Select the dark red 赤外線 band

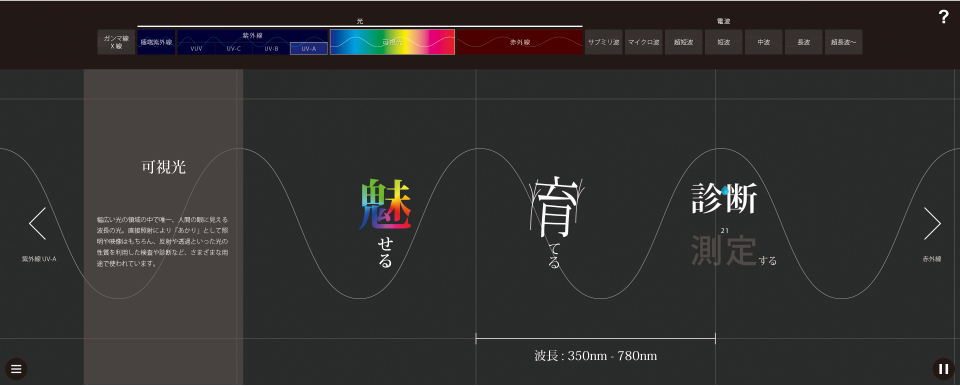520,42
